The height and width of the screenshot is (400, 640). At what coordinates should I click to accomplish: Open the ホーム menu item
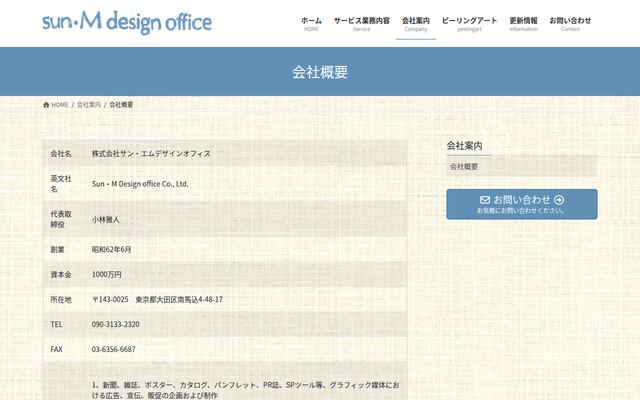pos(311,24)
